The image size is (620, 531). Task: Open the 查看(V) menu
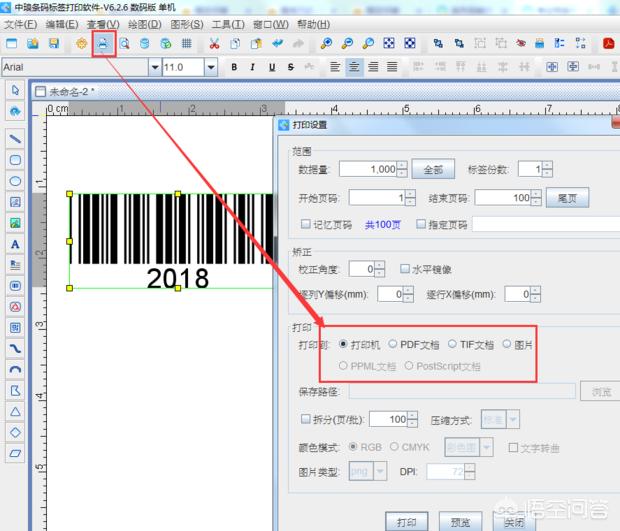pos(103,25)
